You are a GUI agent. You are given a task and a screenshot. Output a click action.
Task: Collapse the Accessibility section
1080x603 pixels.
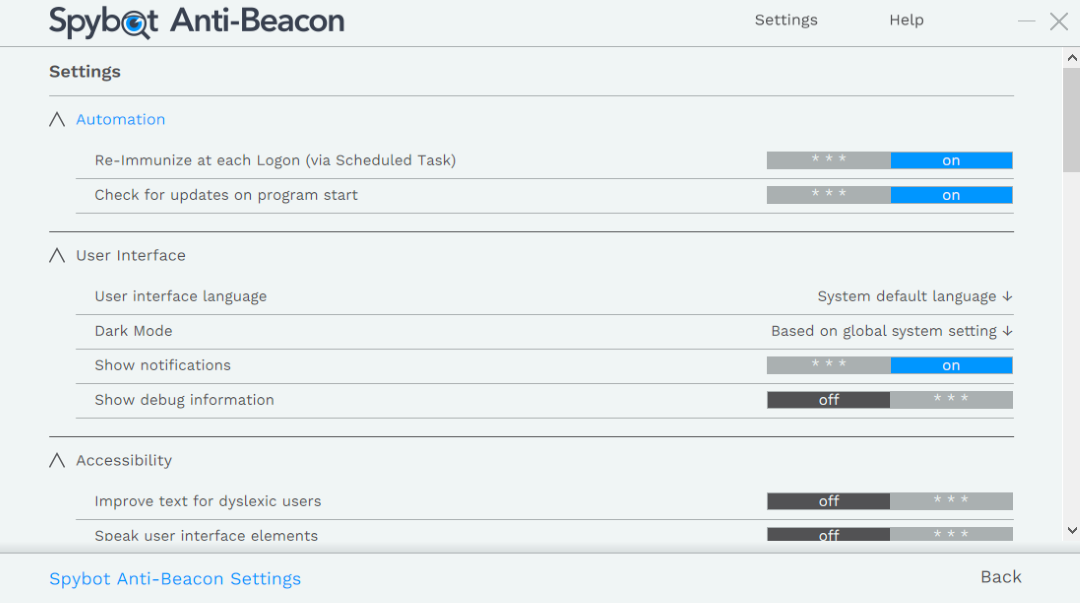point(56,460)
